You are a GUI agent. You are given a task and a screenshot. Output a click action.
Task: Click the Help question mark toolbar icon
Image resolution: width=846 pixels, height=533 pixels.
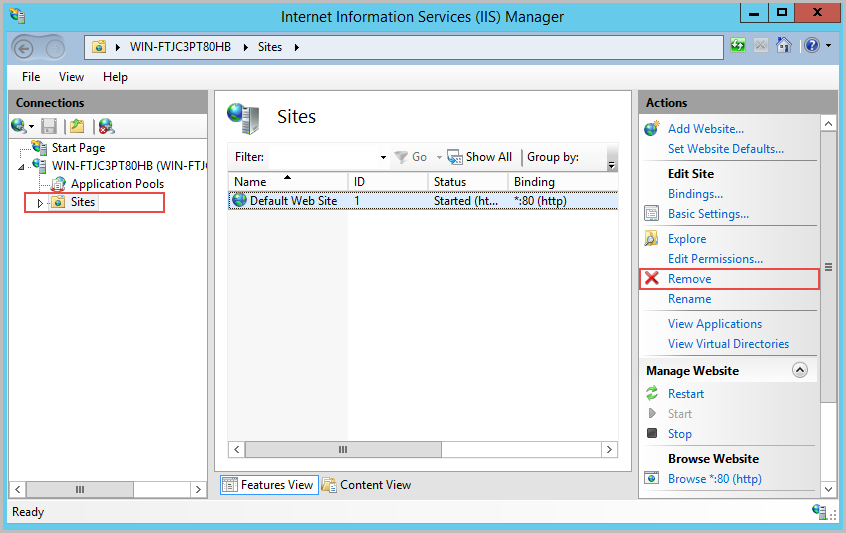coord(811,46)
